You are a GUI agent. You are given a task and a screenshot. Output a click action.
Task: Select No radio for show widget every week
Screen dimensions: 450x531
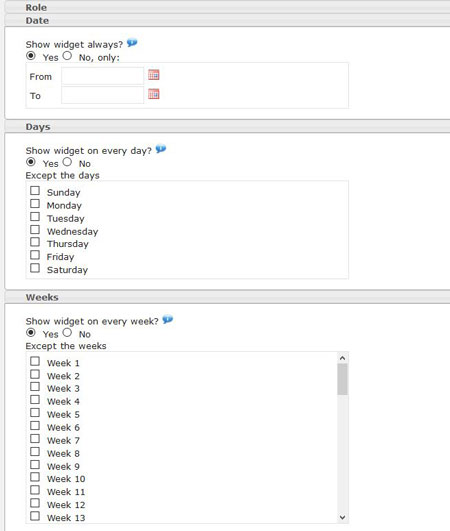[67, 333]
